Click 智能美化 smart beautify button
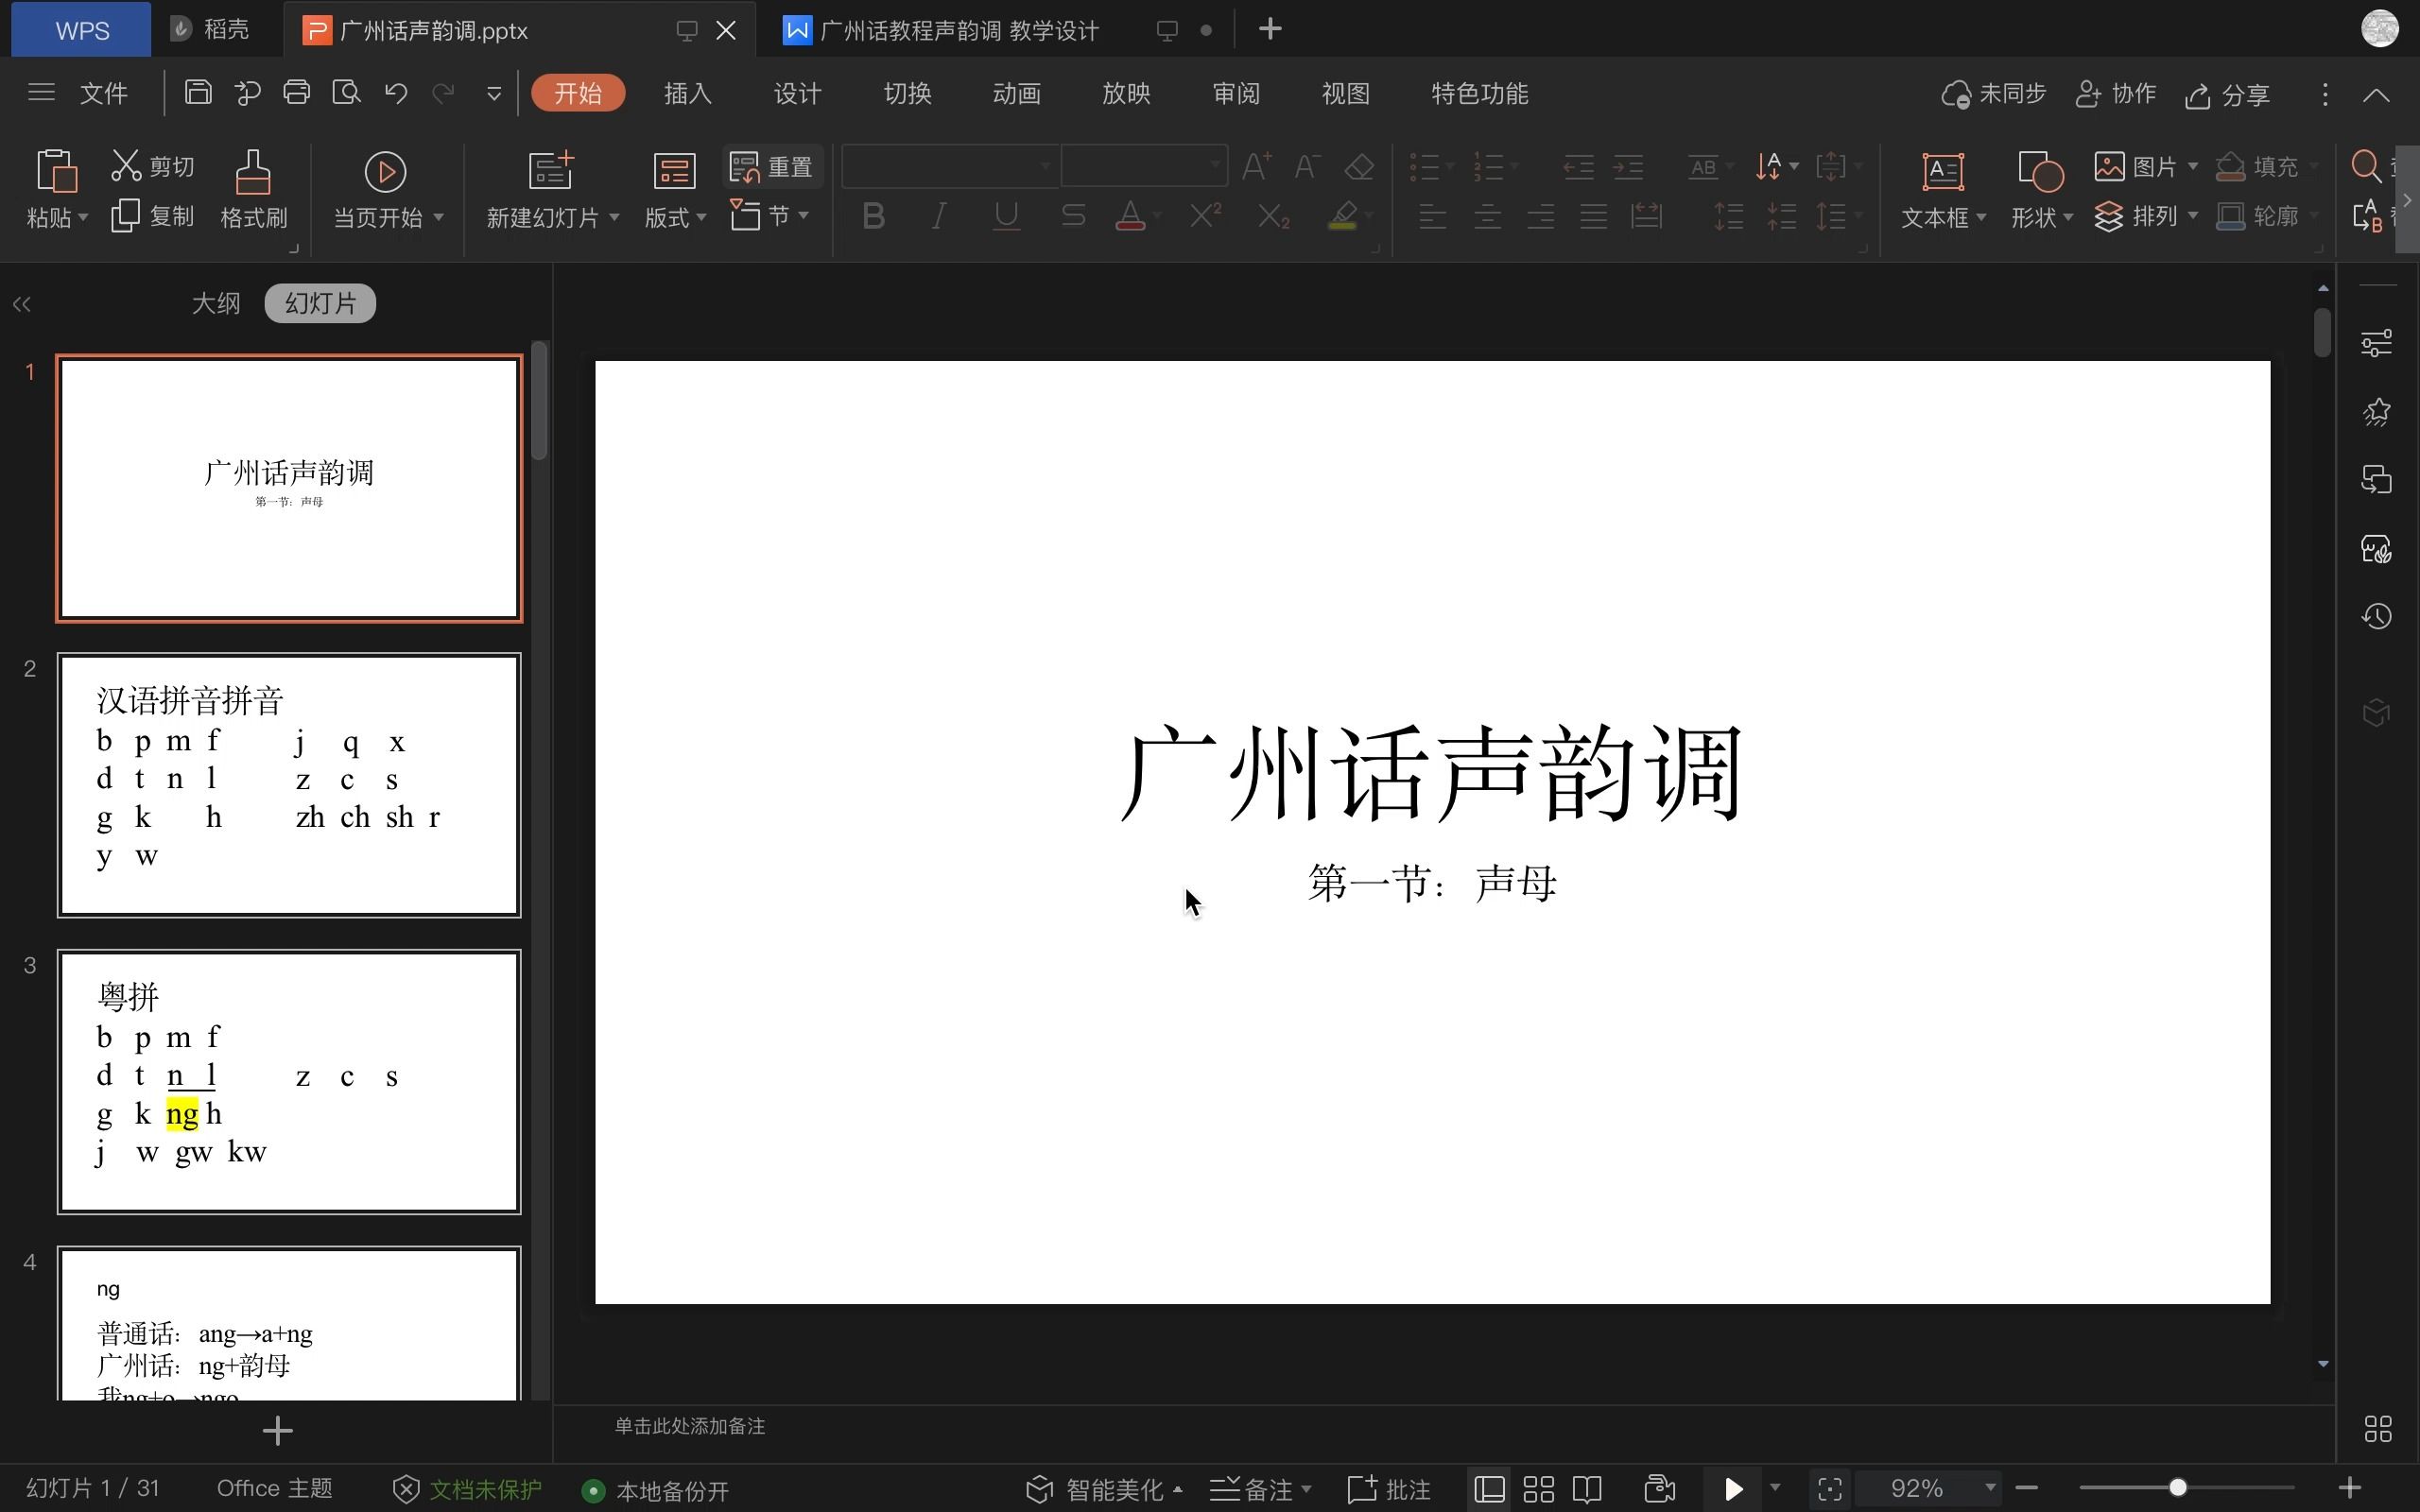This screenshot has width=2420, height=1512. [1105, 1490]
